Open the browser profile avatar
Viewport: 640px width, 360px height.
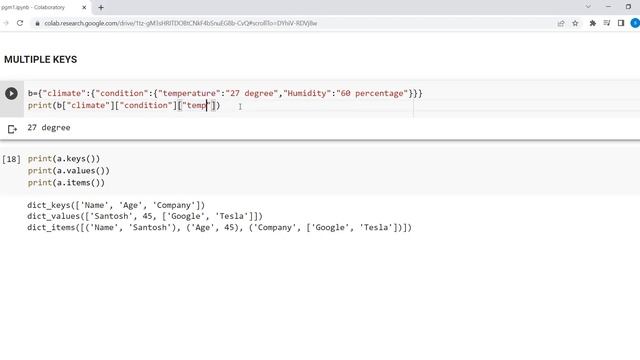[x=635, y=23]
